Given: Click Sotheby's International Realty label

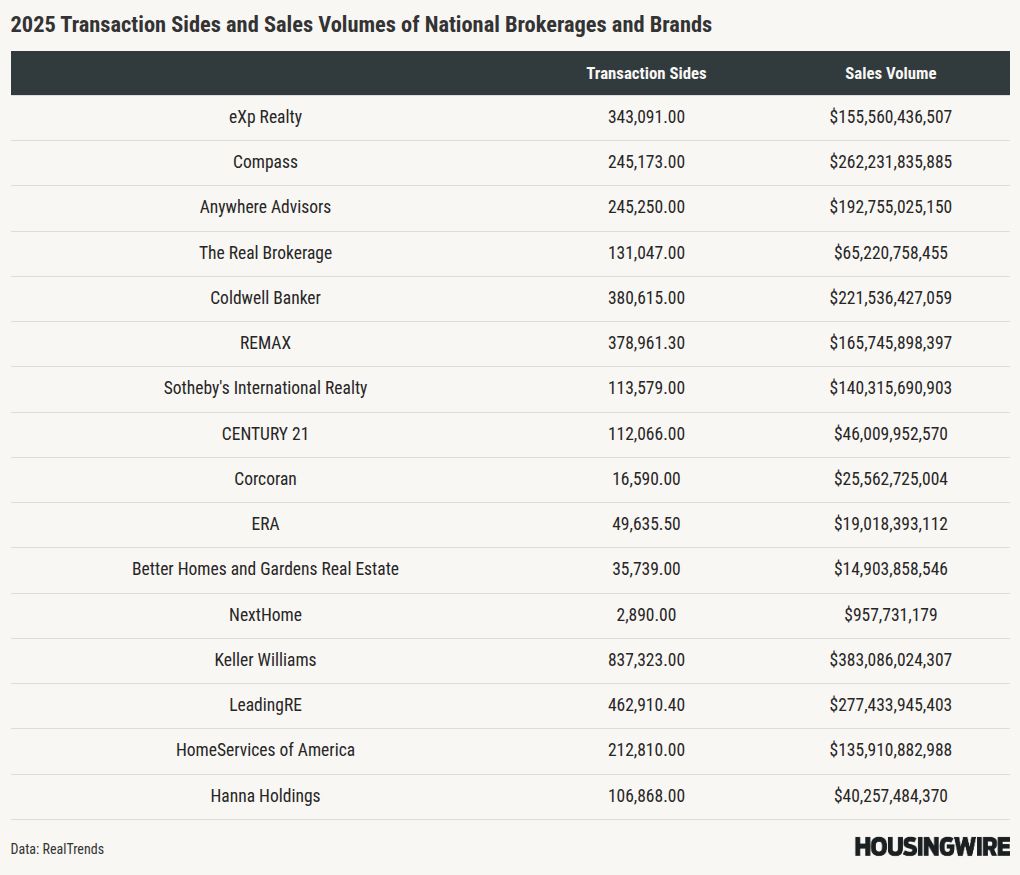Looking at the screenshot, I should (x=265, y=388).
